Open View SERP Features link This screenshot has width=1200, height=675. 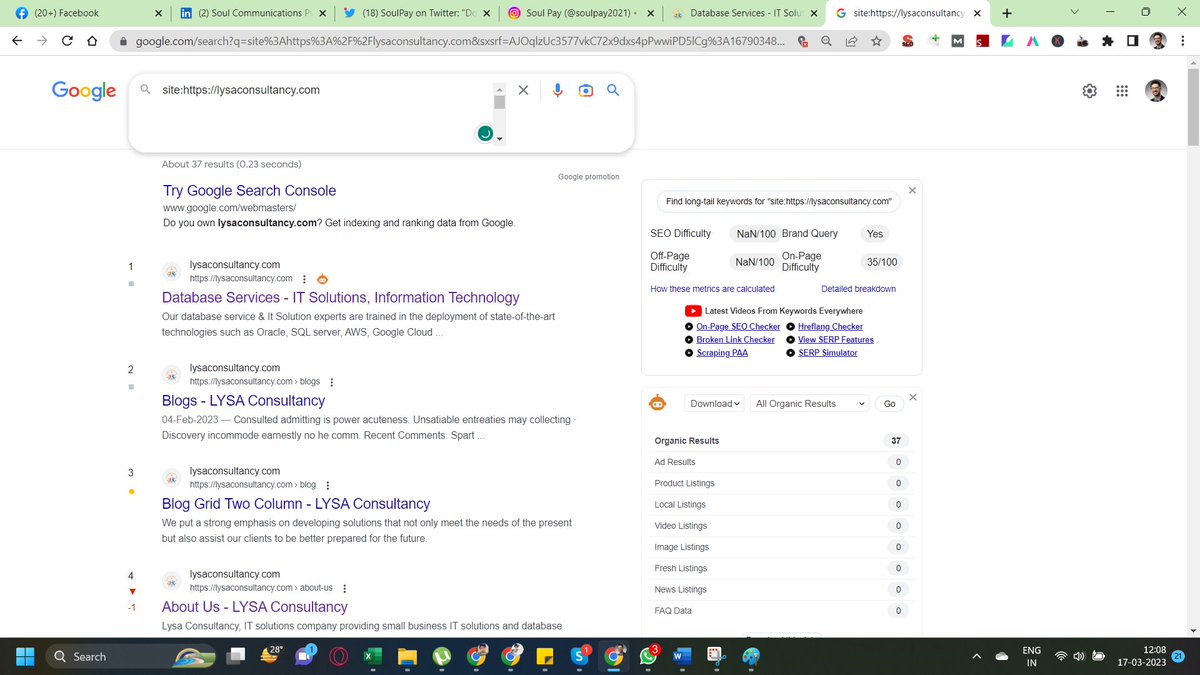(836, 339)
